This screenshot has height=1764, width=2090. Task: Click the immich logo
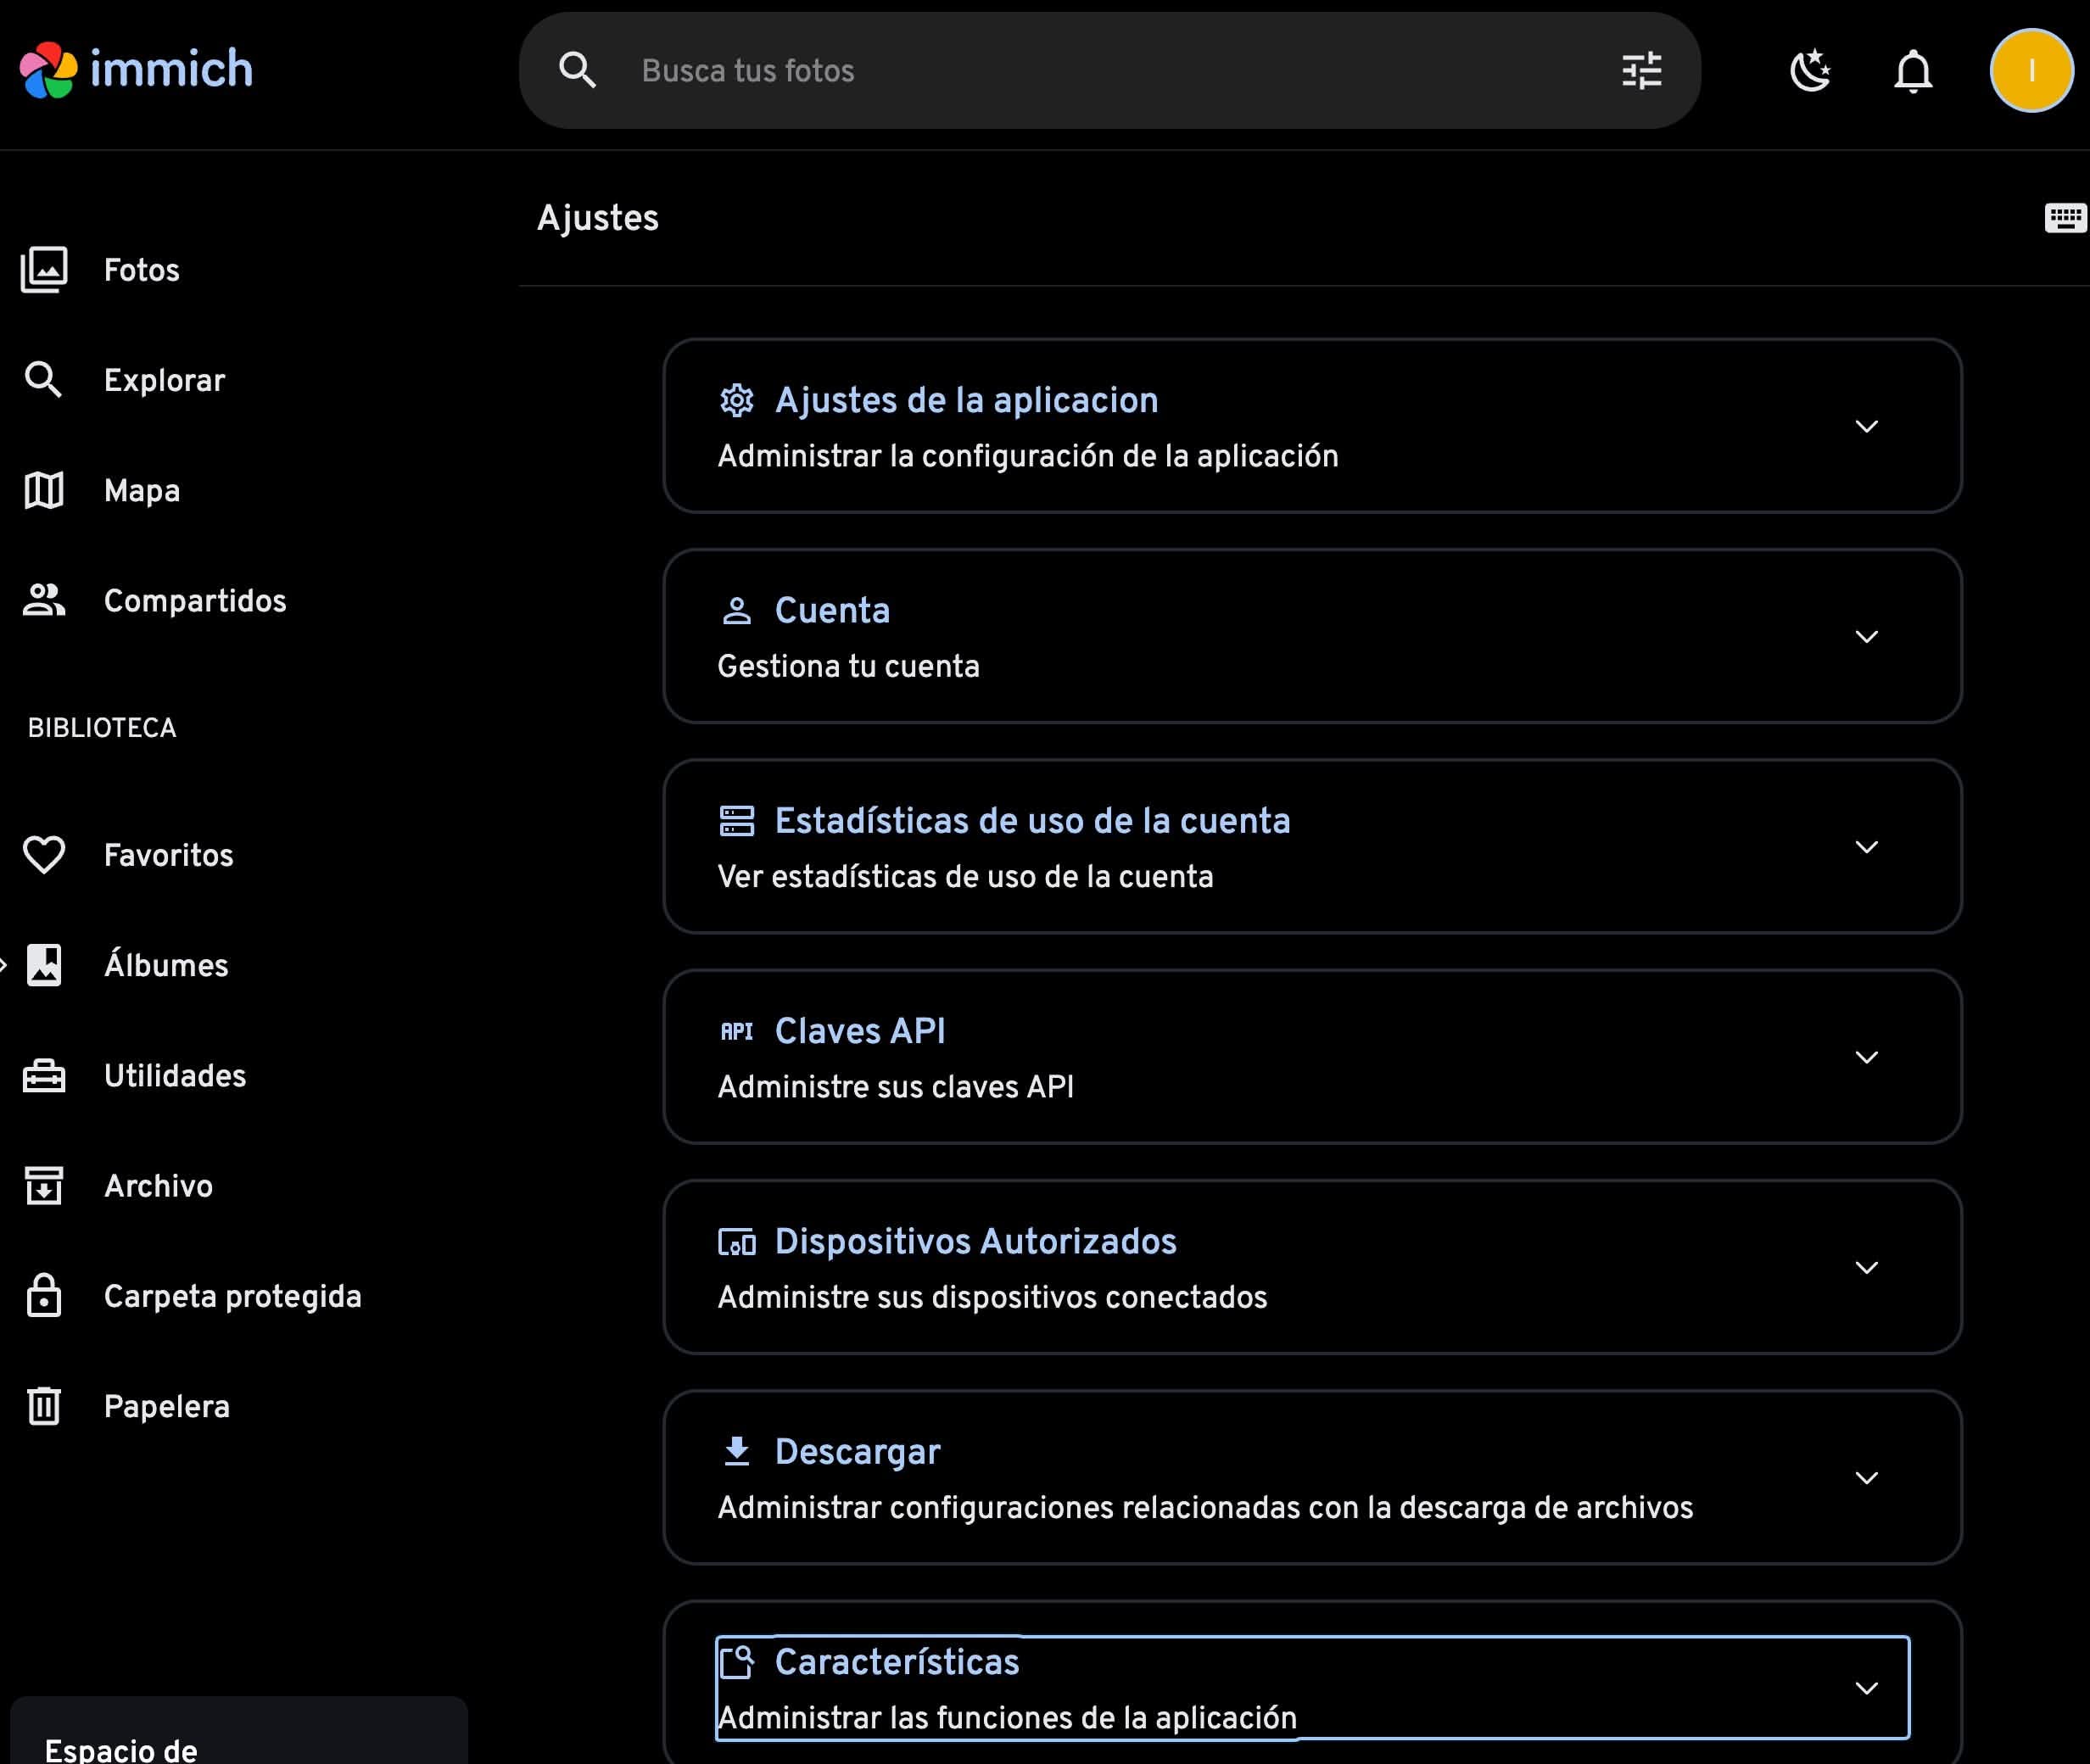[136, 69]
